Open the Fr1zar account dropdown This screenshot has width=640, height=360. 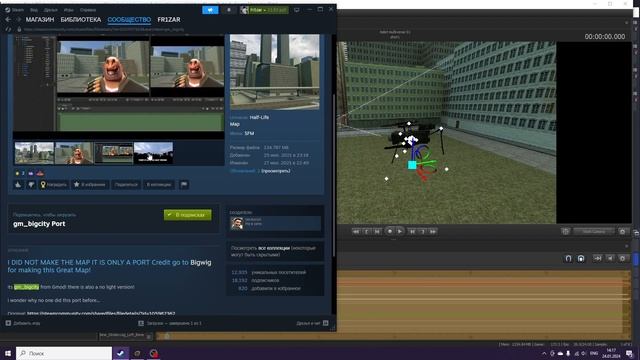[264, 10]
